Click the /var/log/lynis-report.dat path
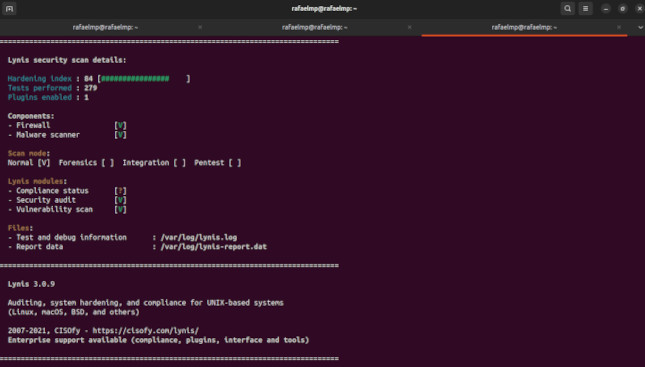The image size is (645, 367). click(x=213, y=247)
